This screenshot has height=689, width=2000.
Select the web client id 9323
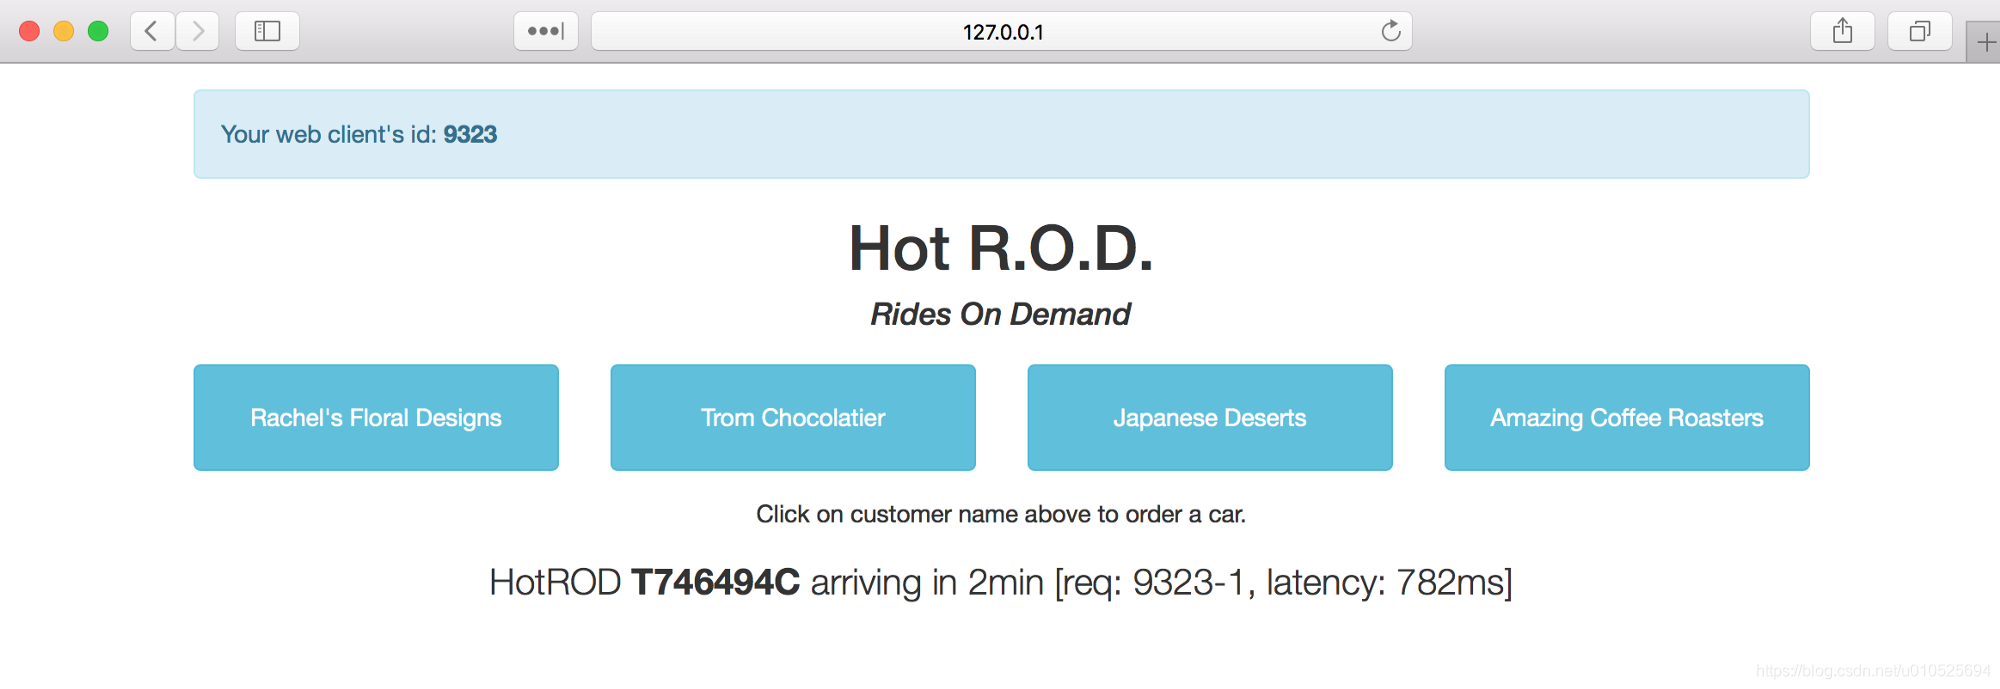(470, 134)
